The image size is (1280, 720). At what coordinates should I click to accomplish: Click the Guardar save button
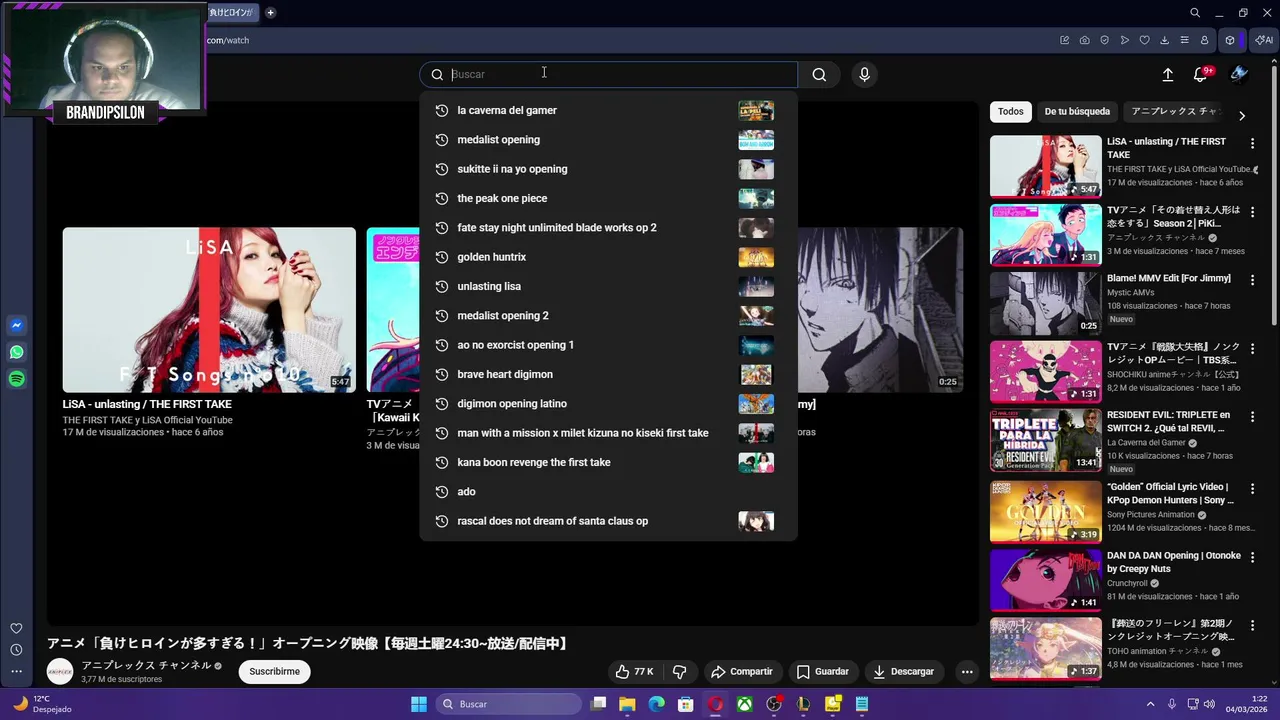pyautogui.click(x=822, y=672)
